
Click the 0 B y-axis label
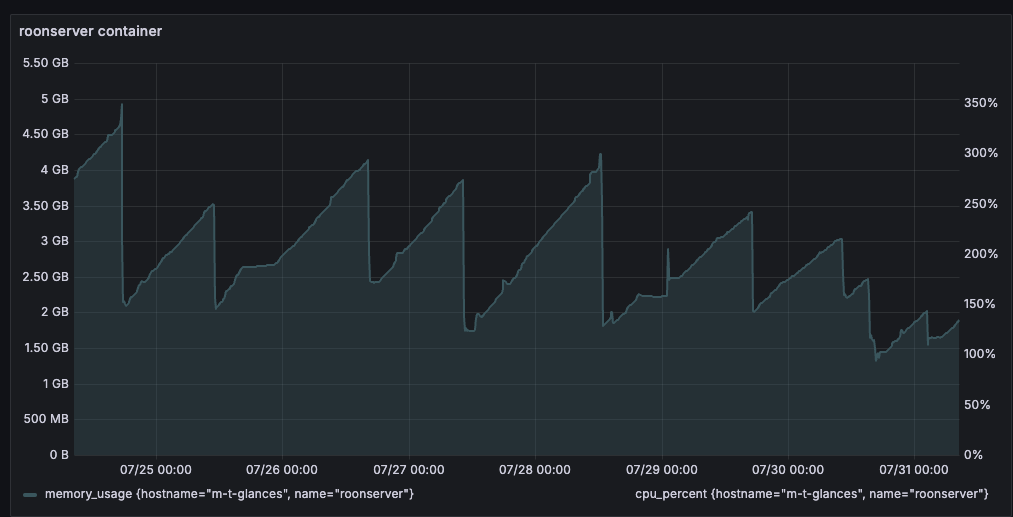tap(59, 455)
